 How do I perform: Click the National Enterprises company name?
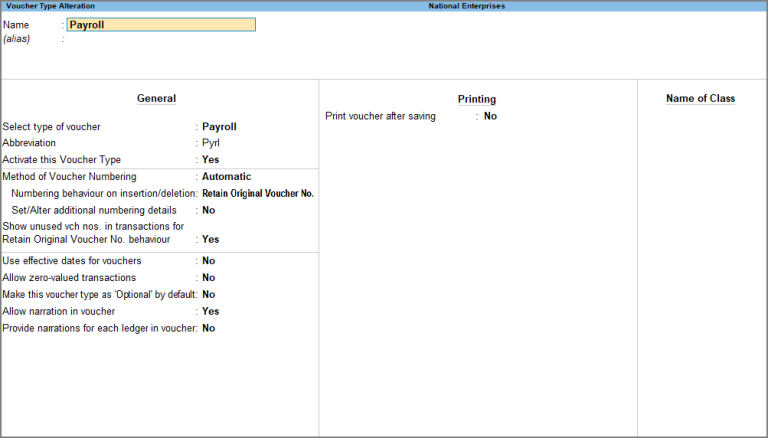pyautogui.click(x=466, y=6)
